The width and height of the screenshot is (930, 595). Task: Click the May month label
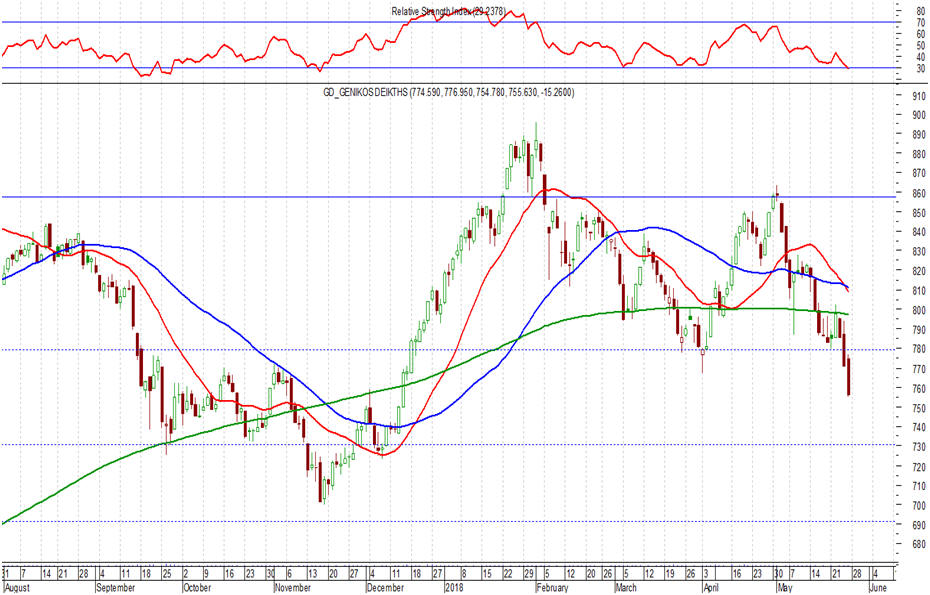785,587
